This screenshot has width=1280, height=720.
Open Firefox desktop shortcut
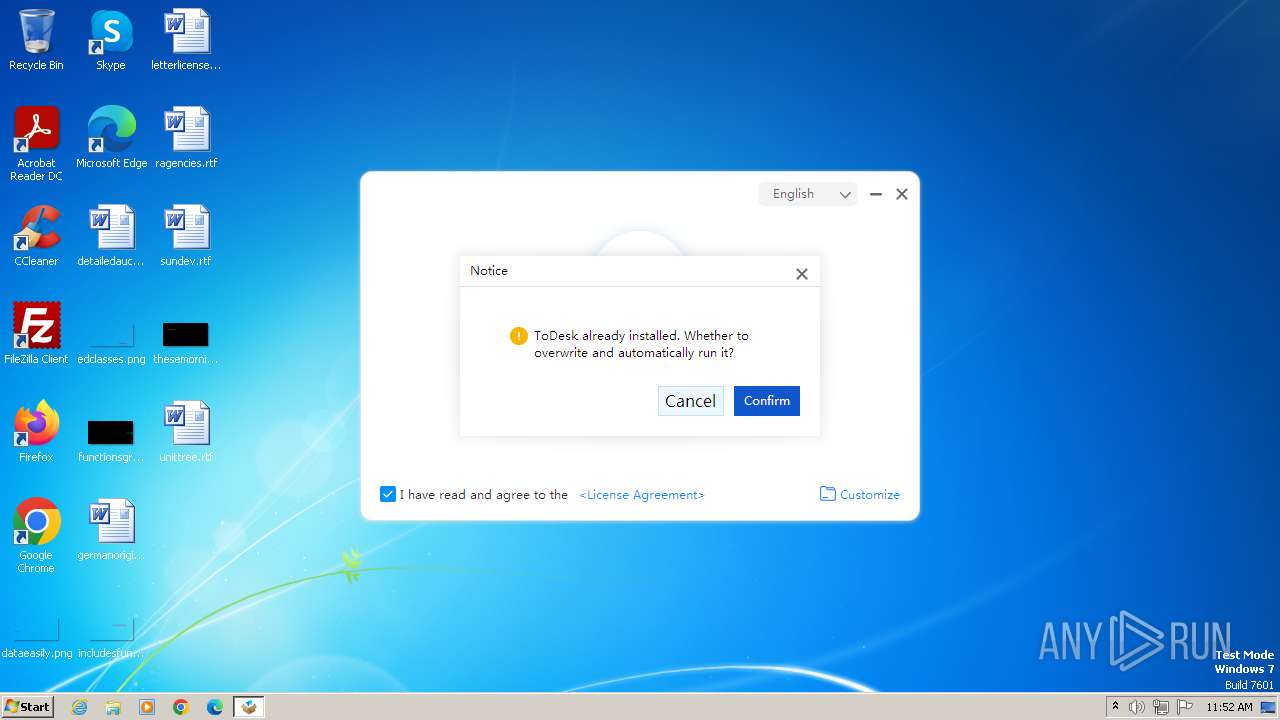click(36, 432)
